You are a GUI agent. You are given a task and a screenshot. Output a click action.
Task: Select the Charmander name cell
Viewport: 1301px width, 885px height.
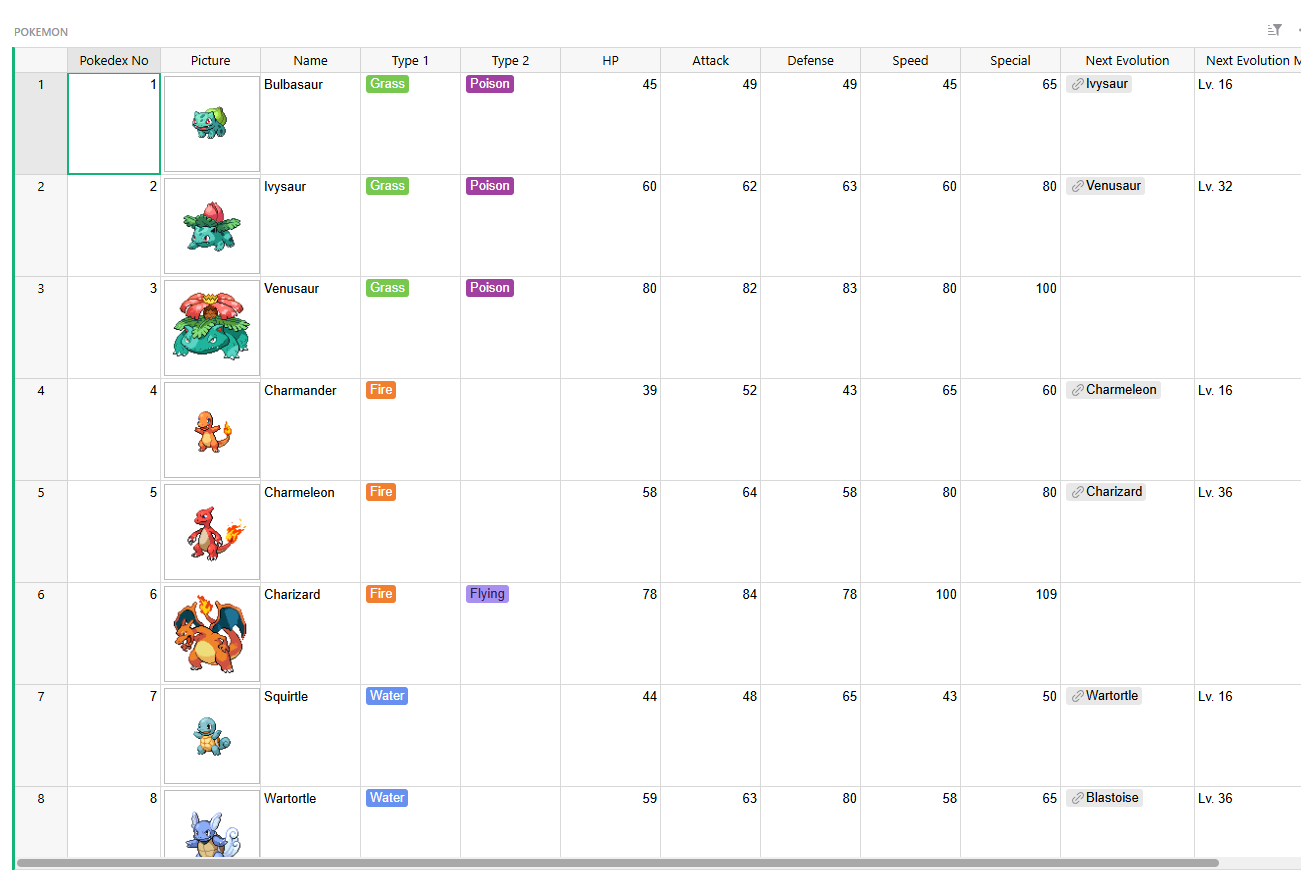(310, 430)
